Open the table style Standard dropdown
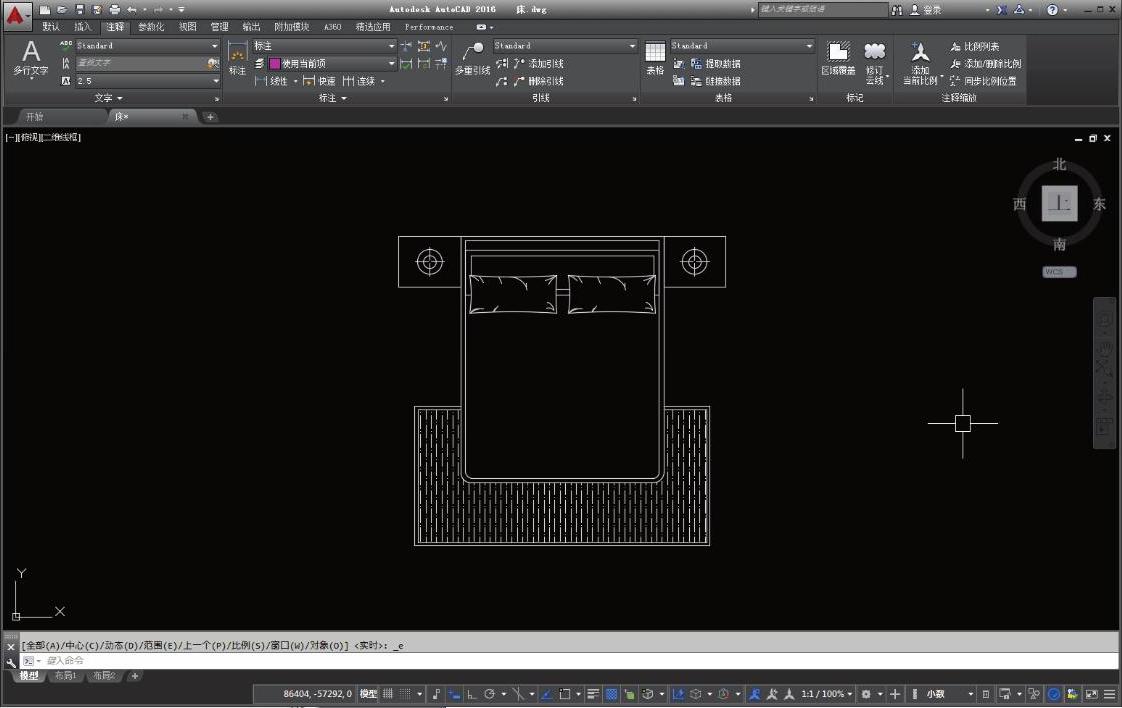The width and height of the screenshot is (1122, 708). tap(742, 46)
